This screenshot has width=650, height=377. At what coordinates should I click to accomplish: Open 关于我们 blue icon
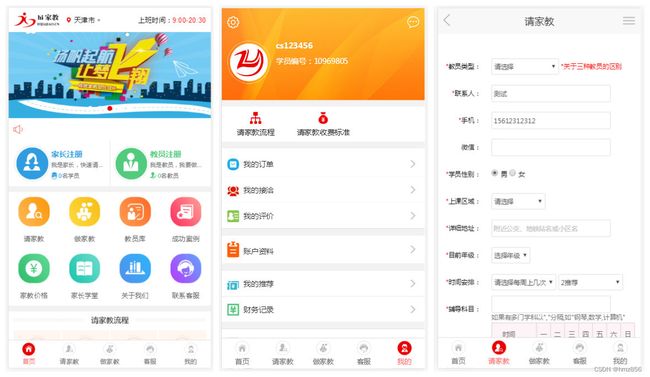(135, 269)
